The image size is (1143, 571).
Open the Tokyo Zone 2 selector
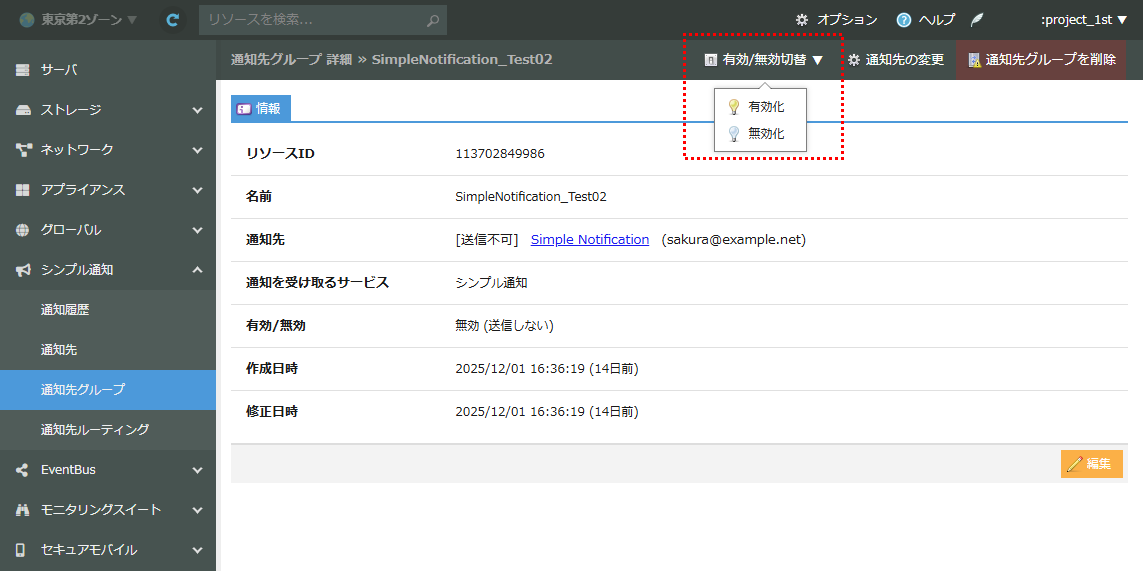point(78,20)
